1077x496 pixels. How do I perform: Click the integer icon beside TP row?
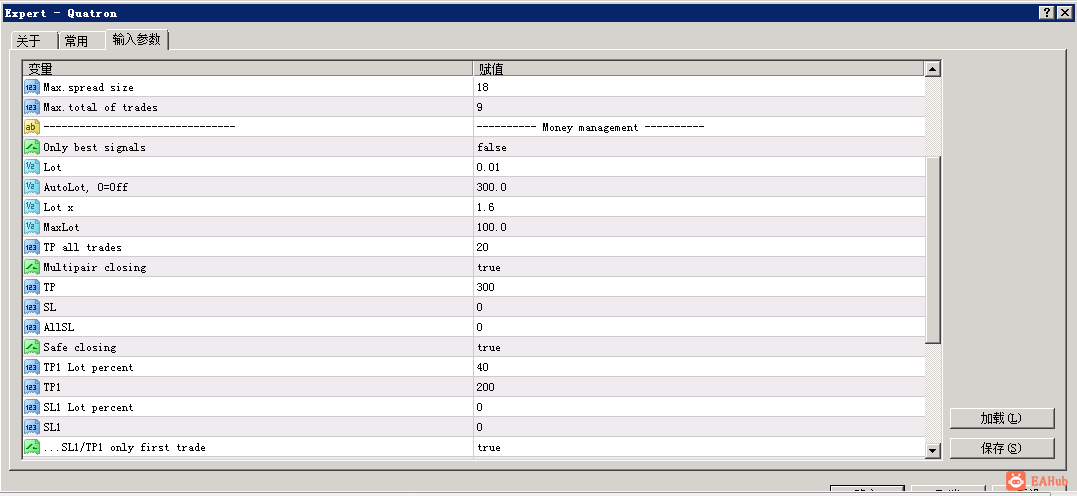pos(32,287)
